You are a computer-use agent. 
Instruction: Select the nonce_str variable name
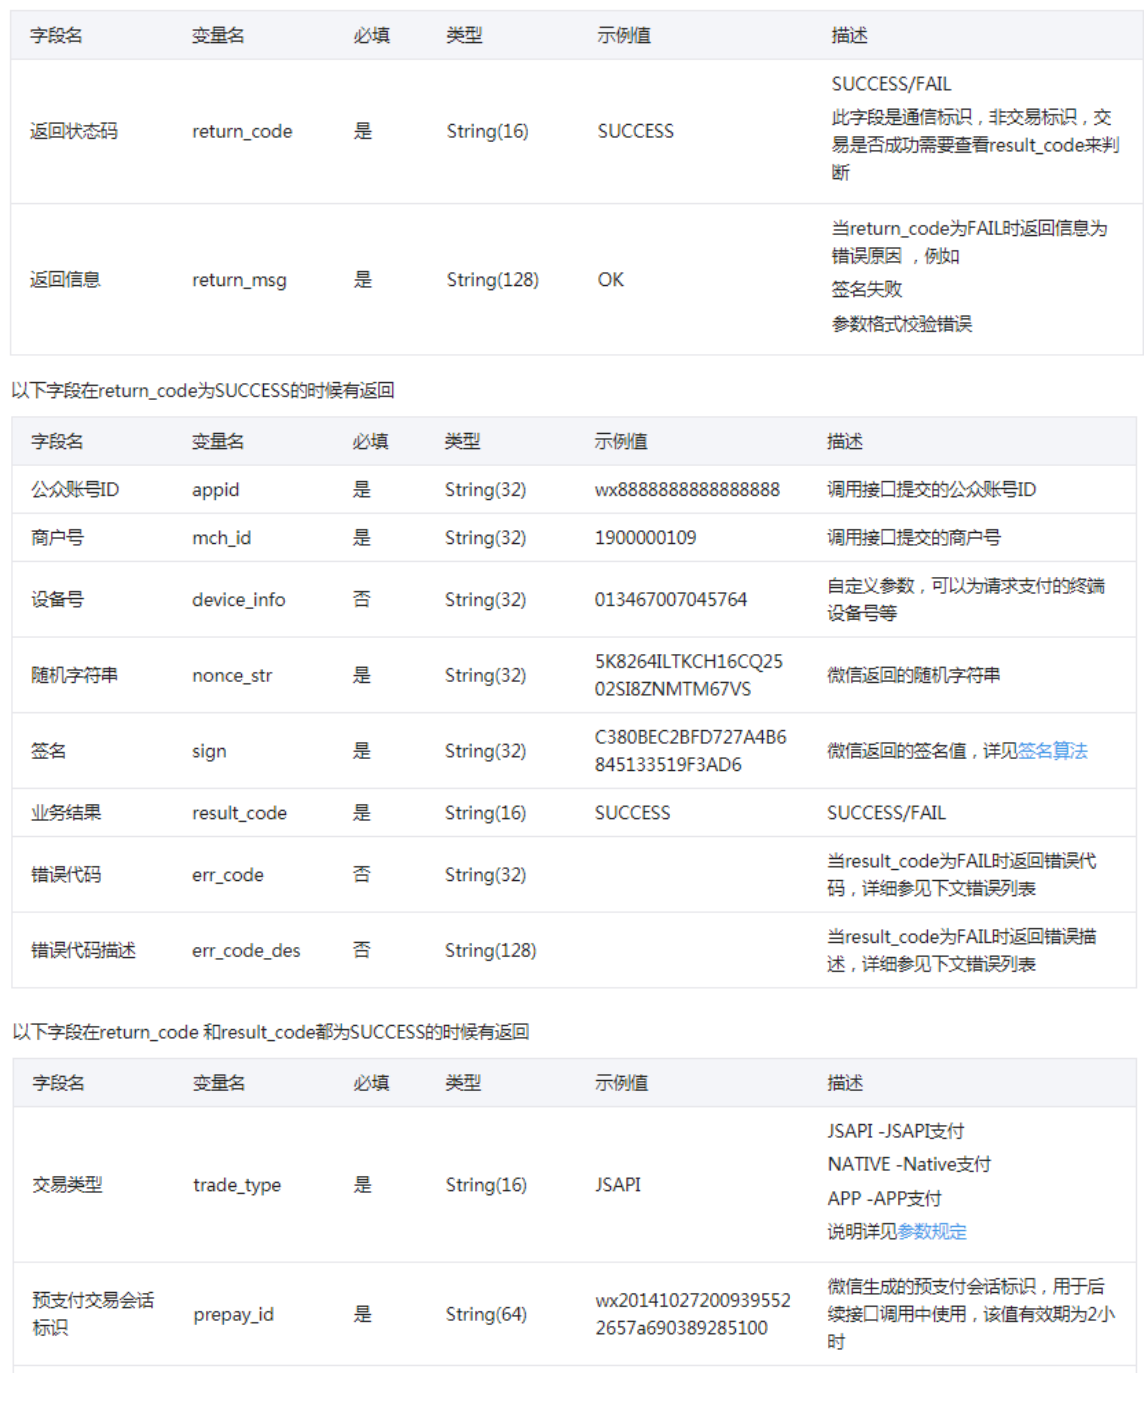click(x=232, y=676)
